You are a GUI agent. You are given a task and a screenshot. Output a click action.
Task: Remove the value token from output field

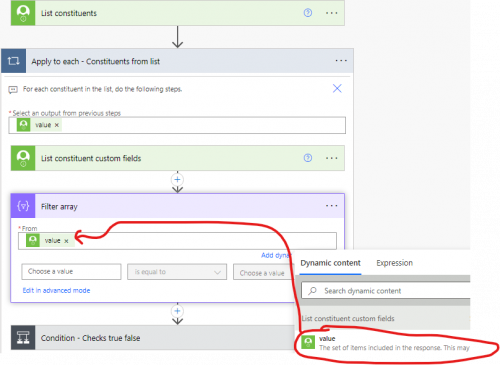click(57, 125)
